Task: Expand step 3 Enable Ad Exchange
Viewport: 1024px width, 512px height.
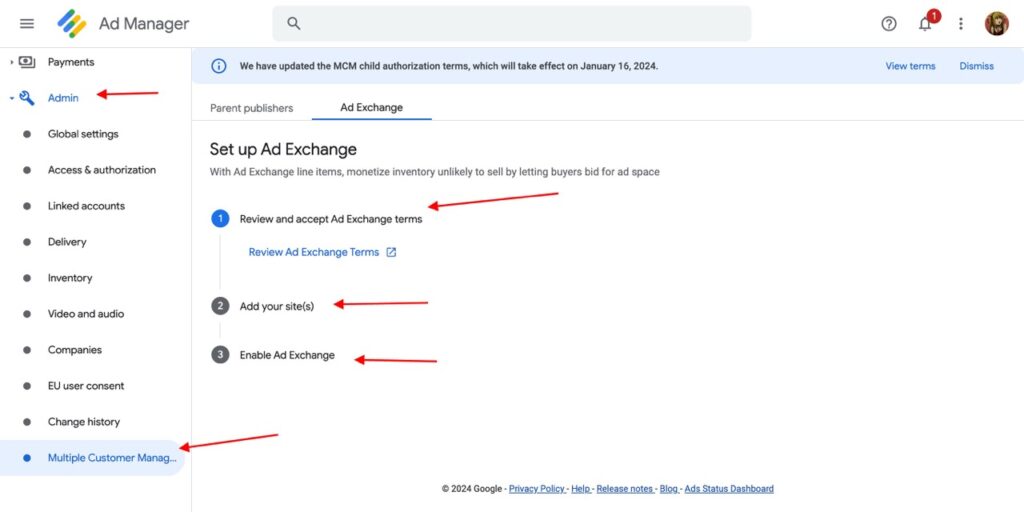Action: (x=287, y=355)
